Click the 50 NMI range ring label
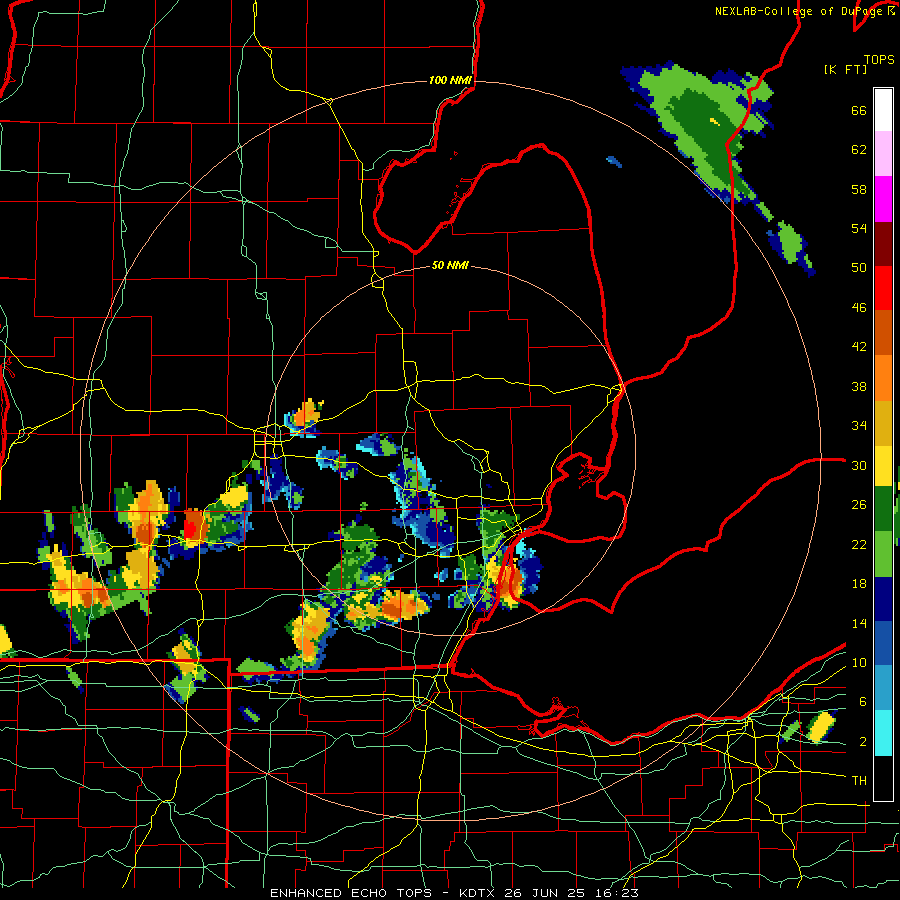The image size is (900, 900). tap(450, 265)
